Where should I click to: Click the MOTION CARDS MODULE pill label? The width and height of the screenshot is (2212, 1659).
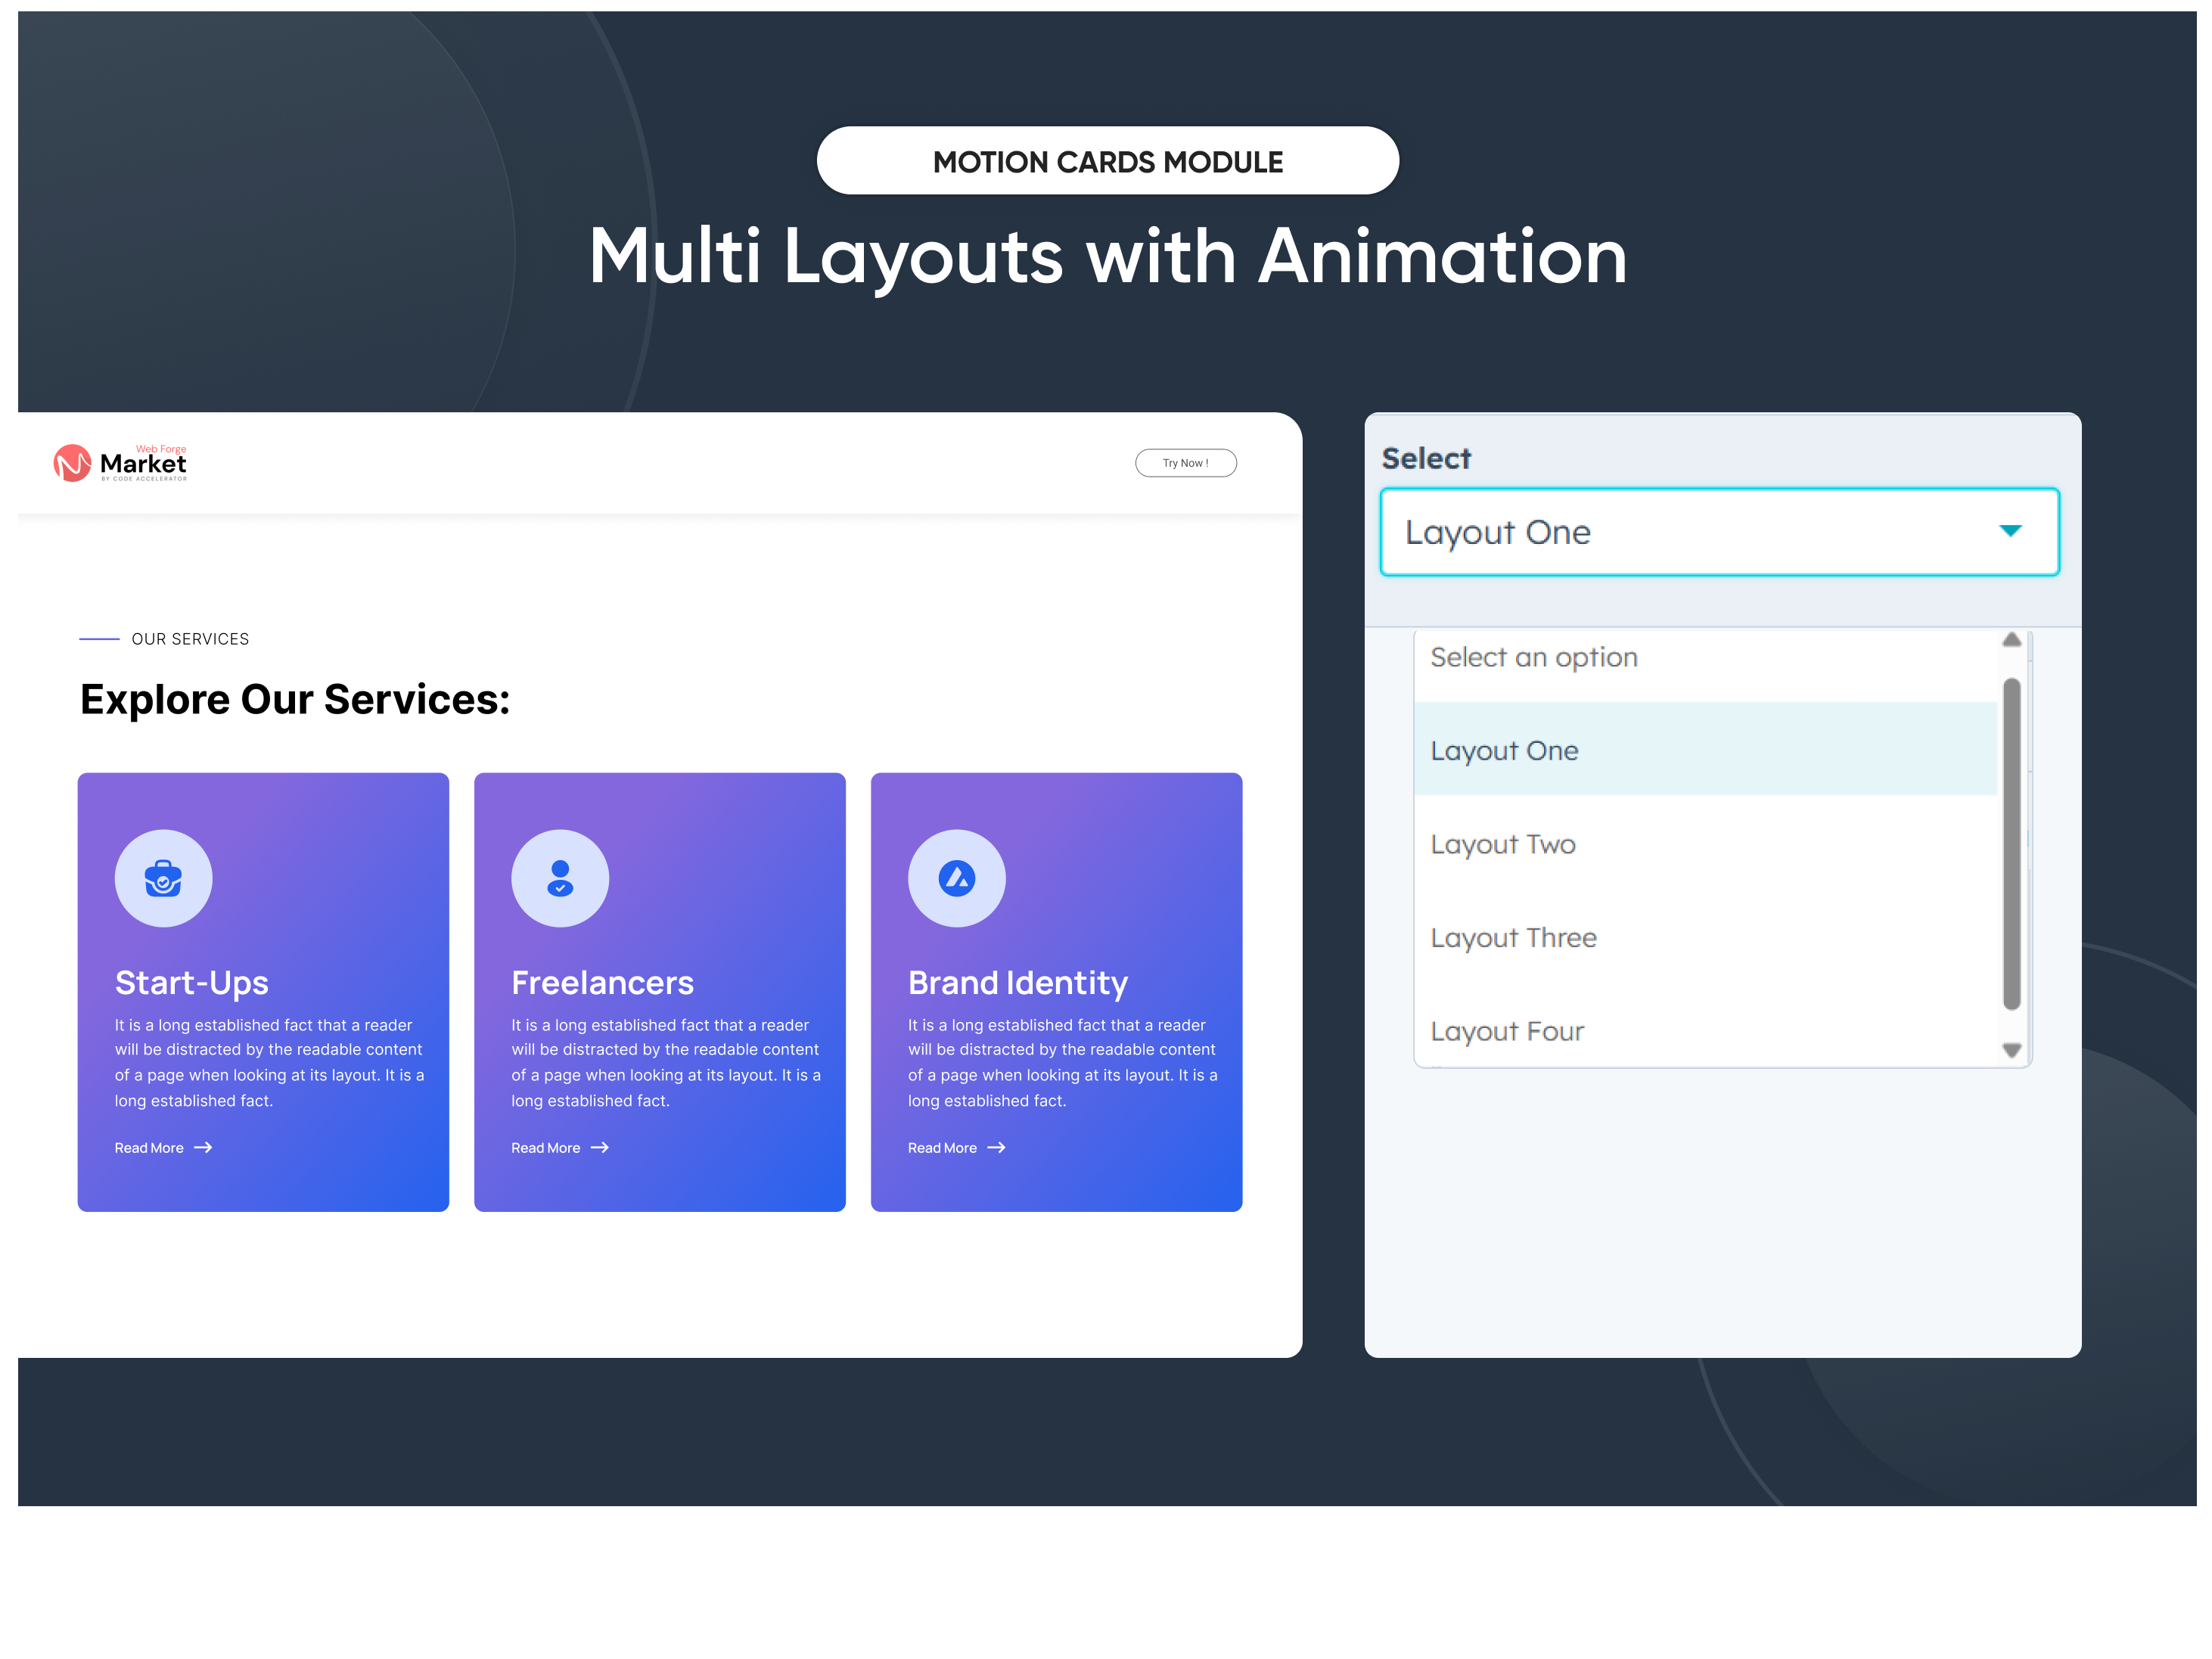pos(1107,160)
